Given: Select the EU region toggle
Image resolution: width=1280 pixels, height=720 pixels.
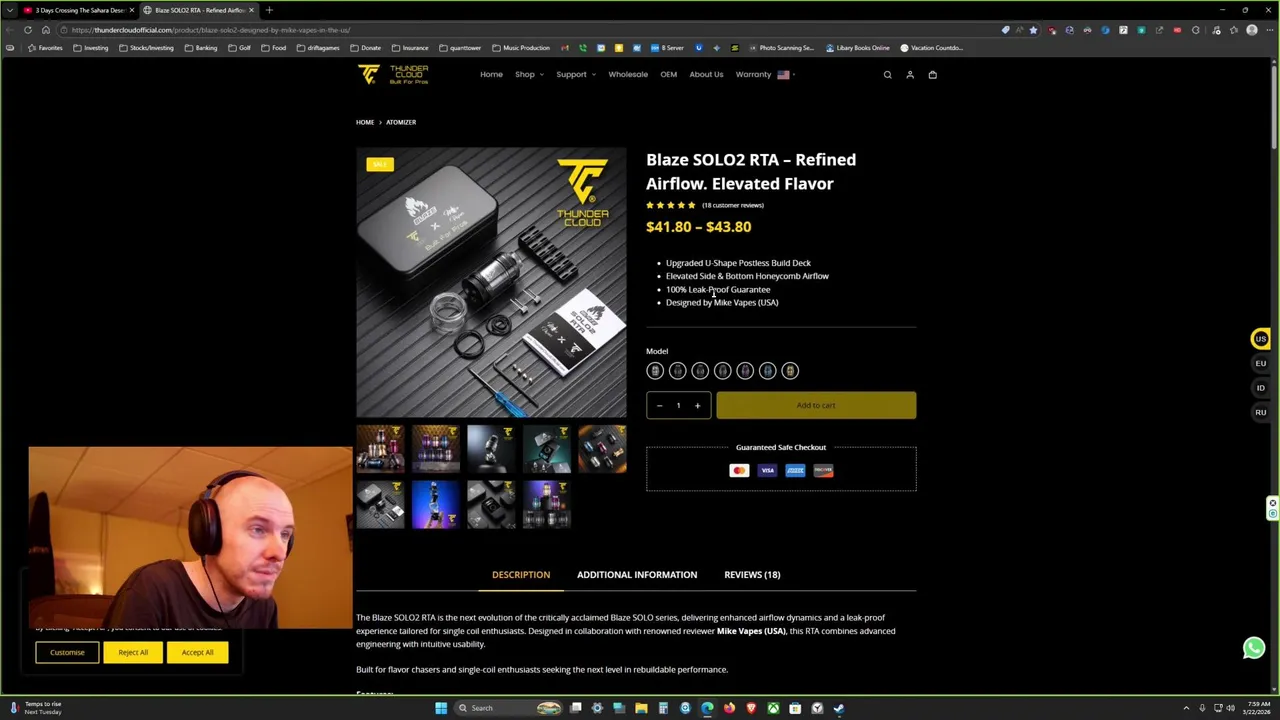Looking at the screenshot, I should (x=1261, y=363).
